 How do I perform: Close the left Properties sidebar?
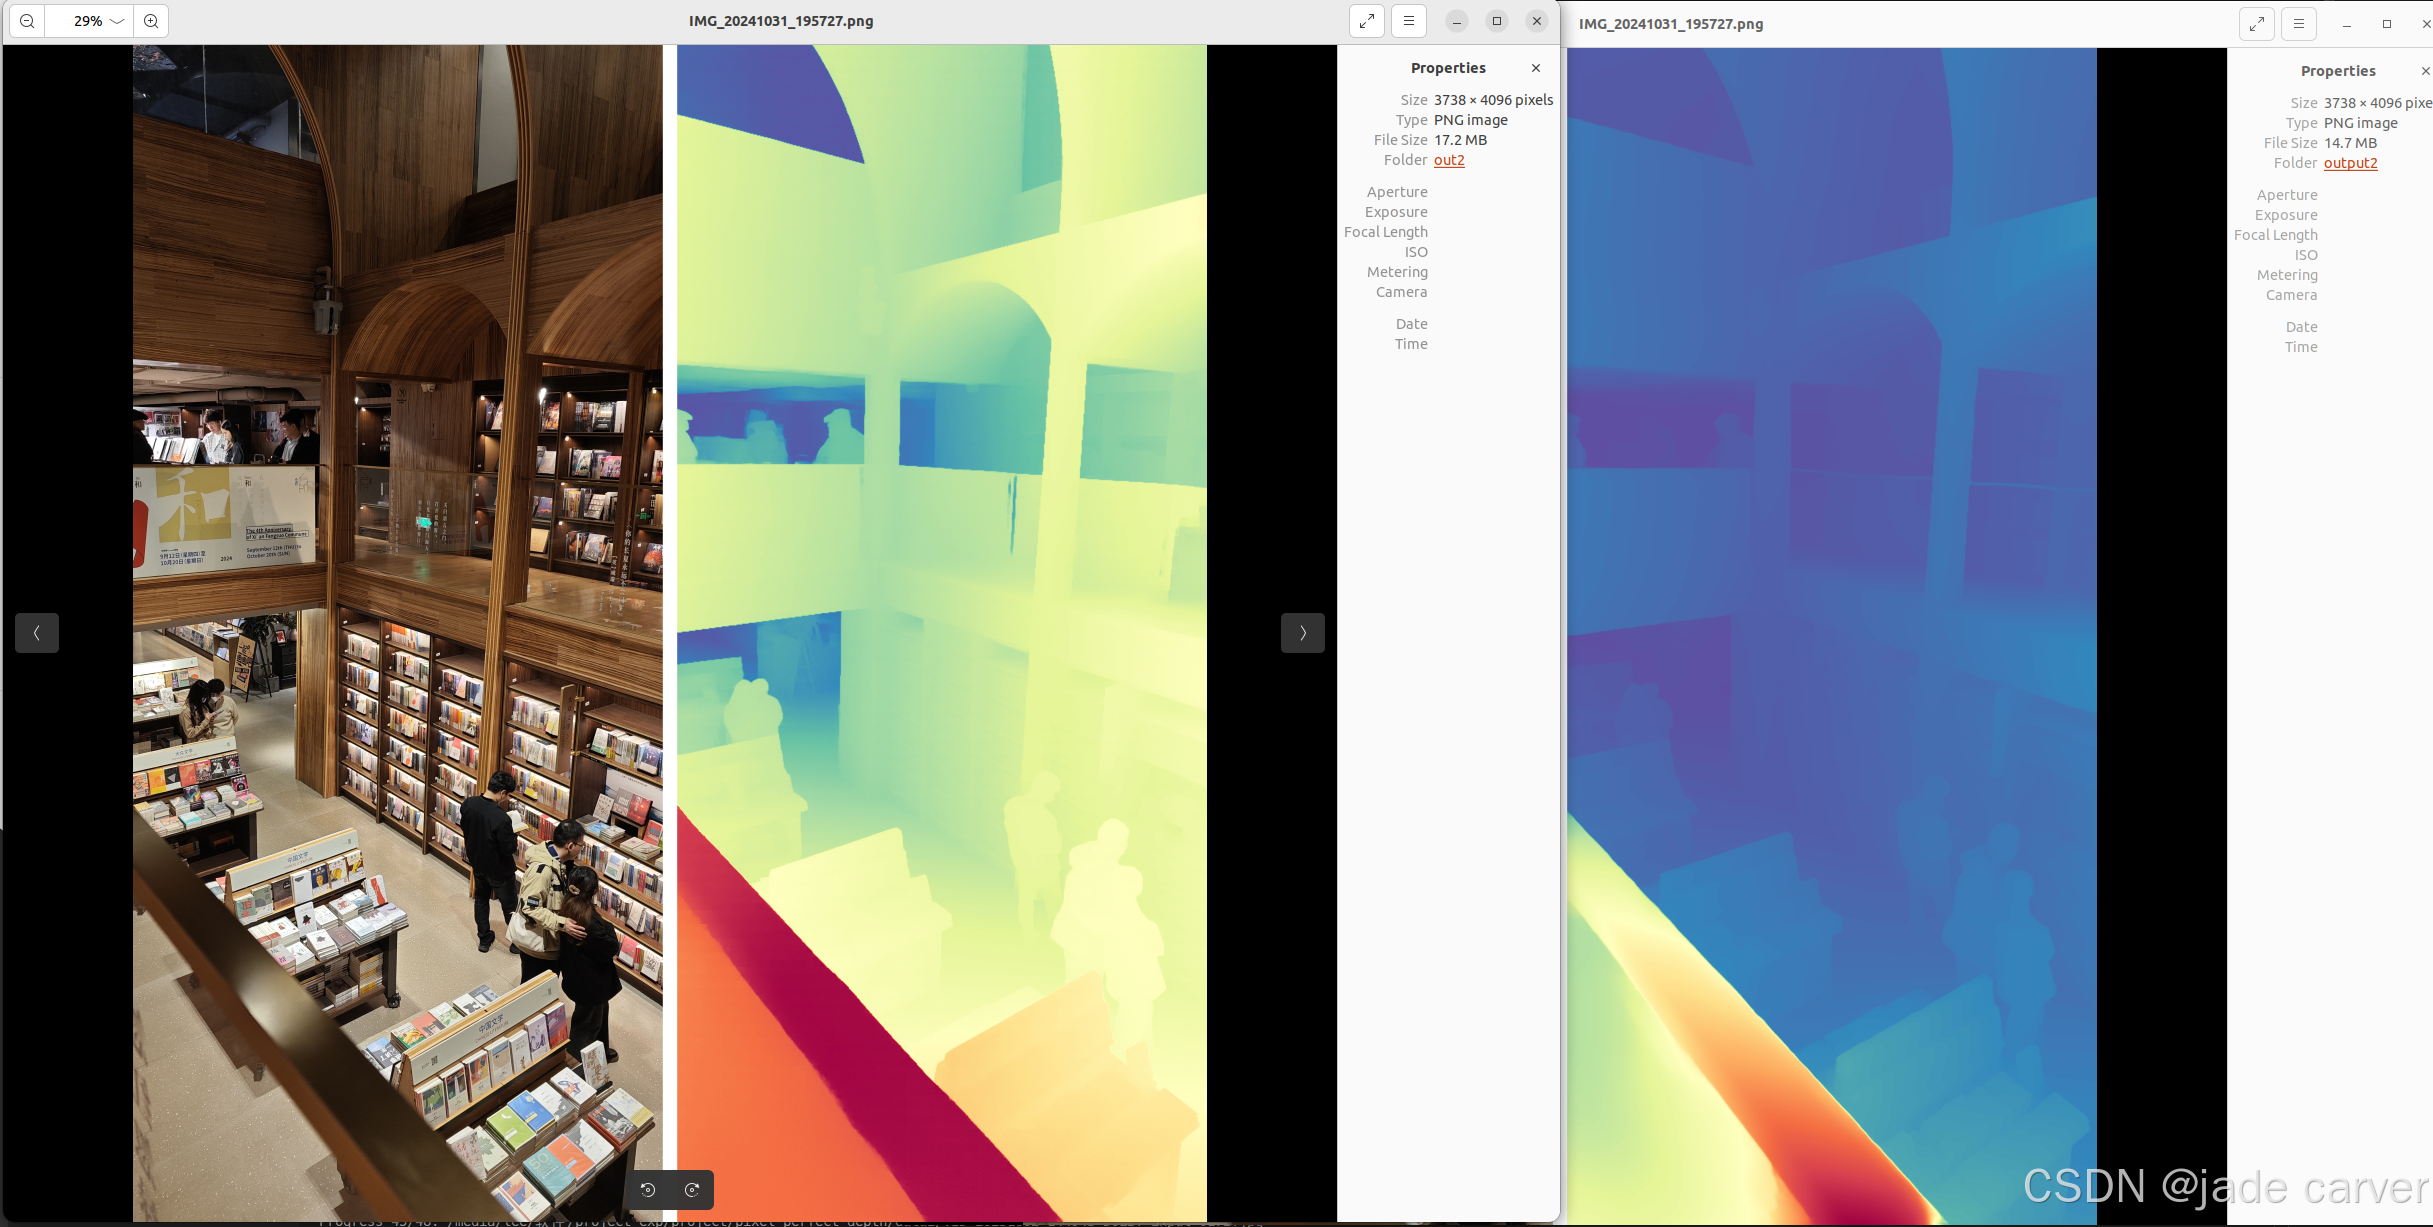point(1535,68)
